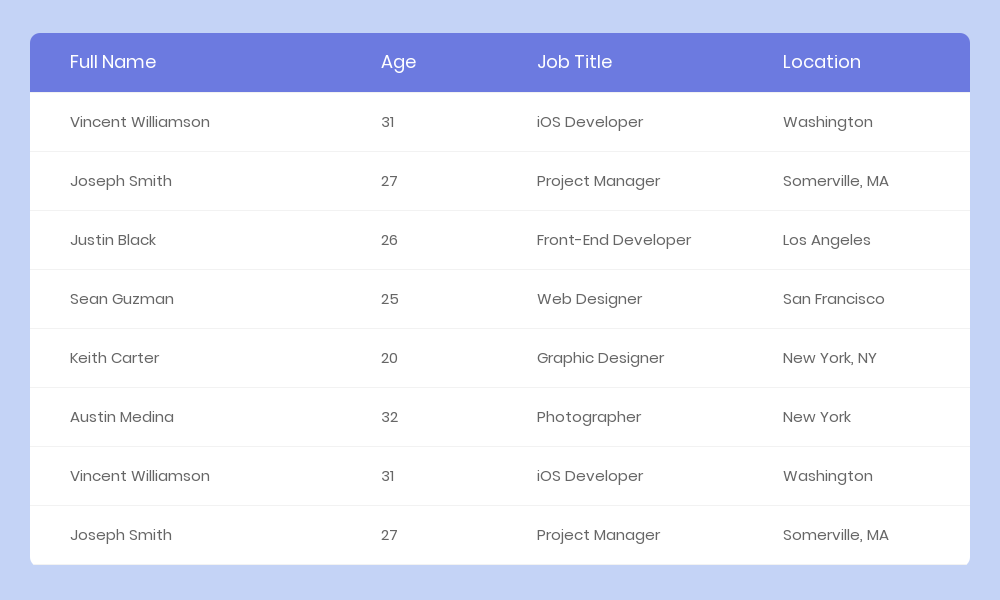Select the San Francisco location cell
The height and width of the screenshot is (600, 1000).
click(x=833, y=299)
